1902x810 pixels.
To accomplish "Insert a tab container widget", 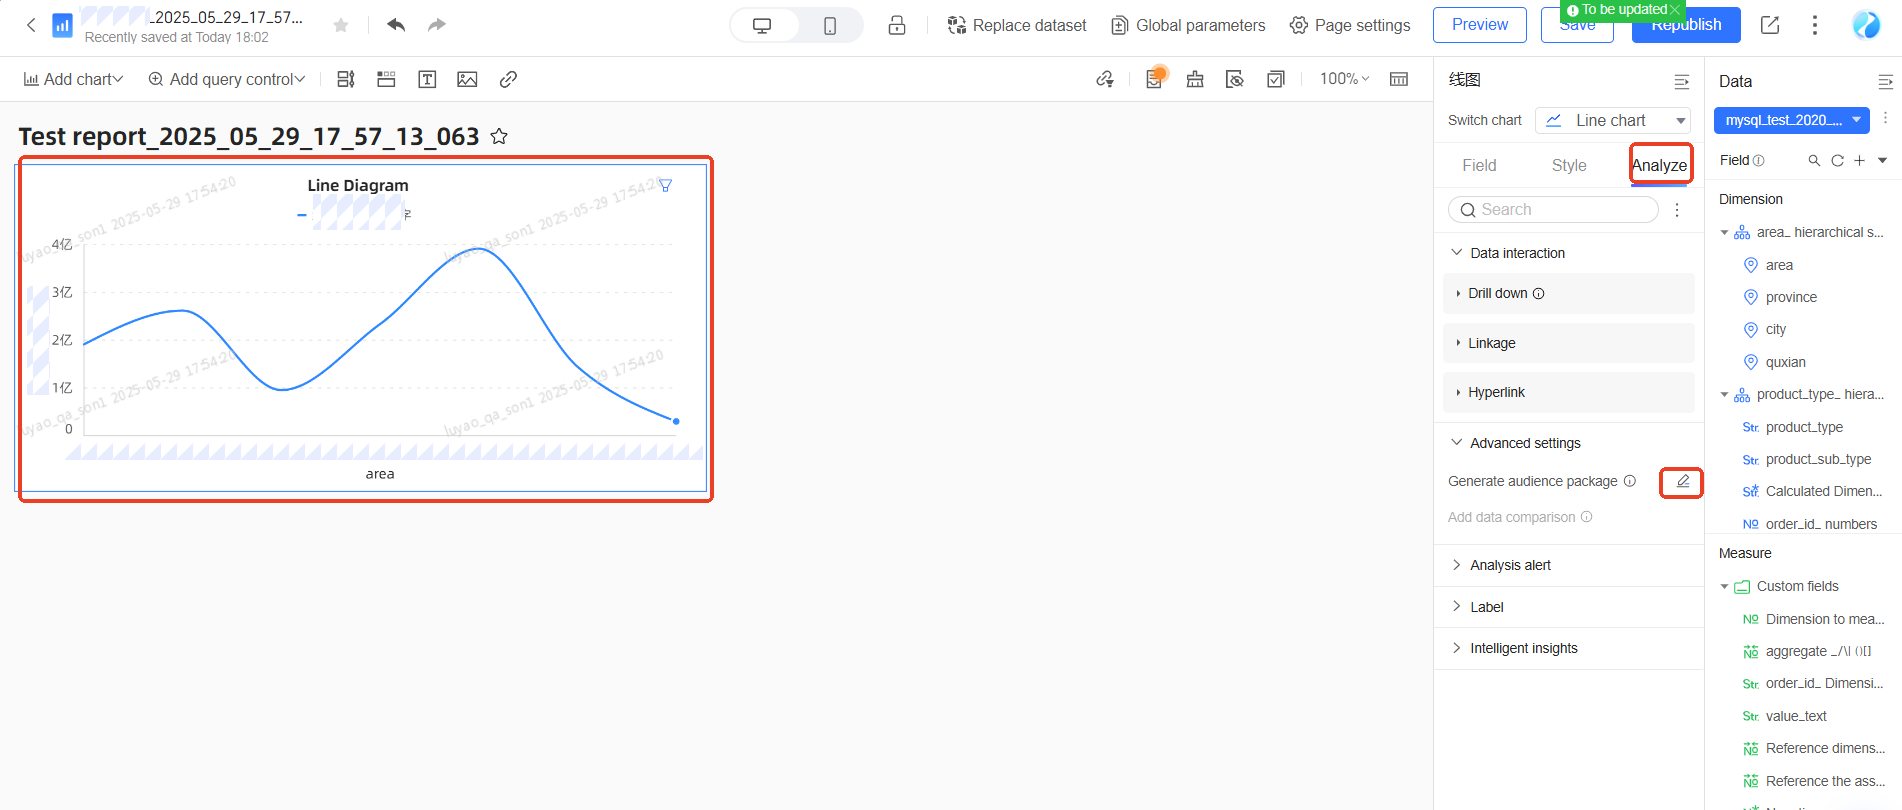I will (x=386, y=79).
